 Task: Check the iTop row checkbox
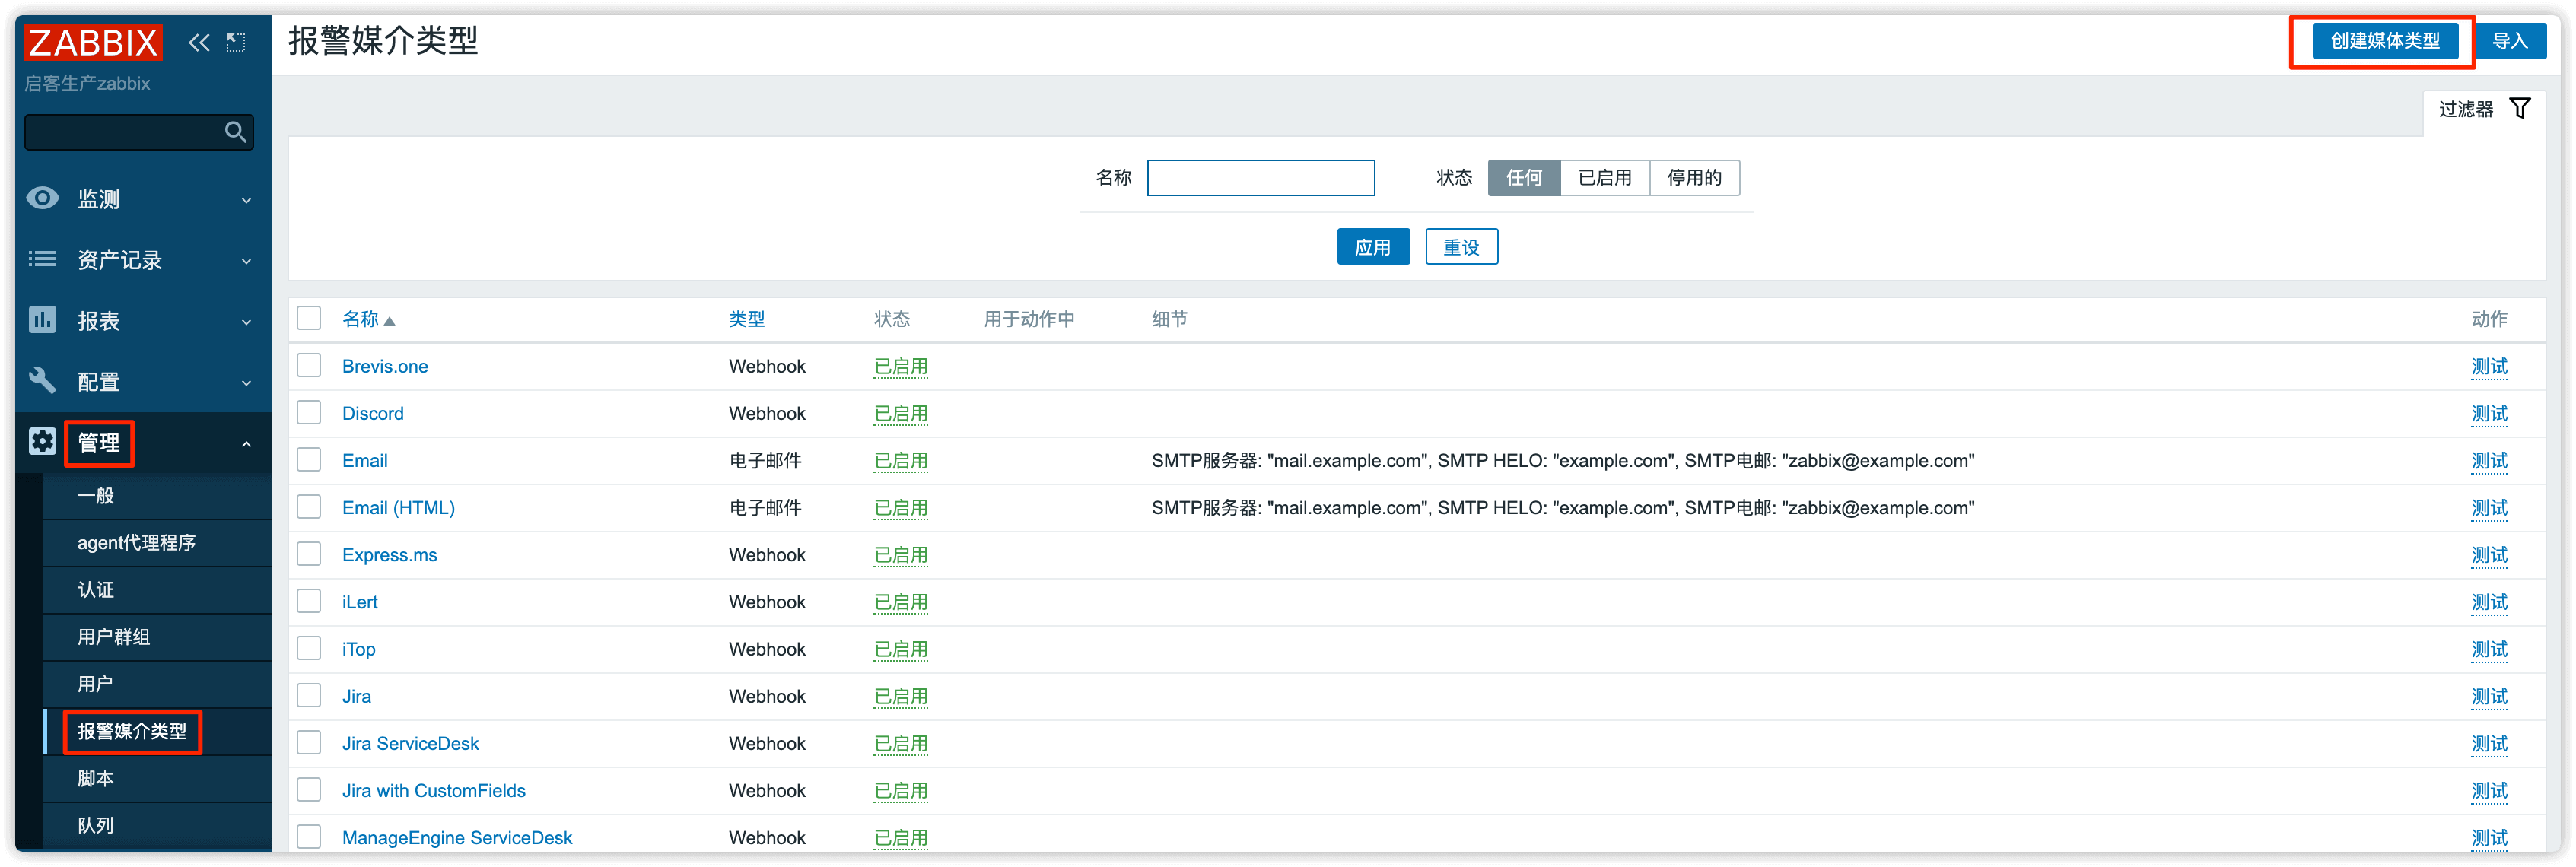click(x=309, y=648)
